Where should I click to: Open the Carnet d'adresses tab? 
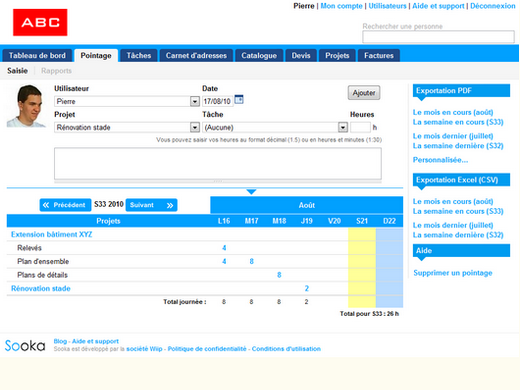coord(196,55)
